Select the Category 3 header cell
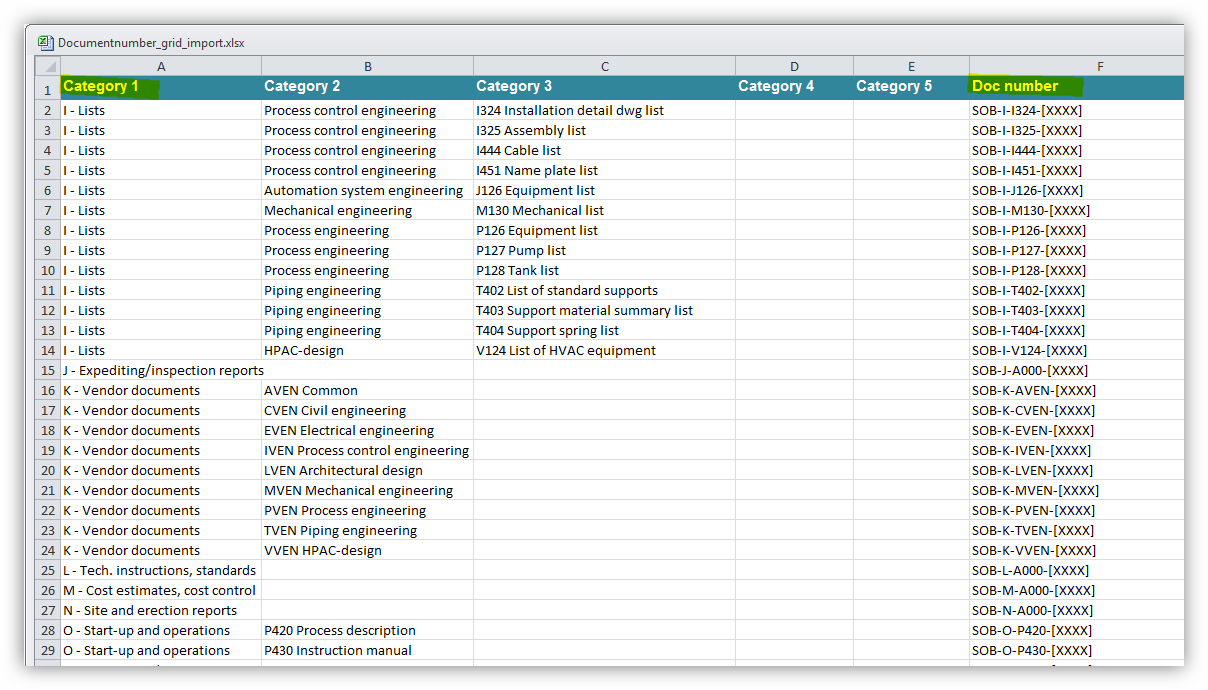 604,87
